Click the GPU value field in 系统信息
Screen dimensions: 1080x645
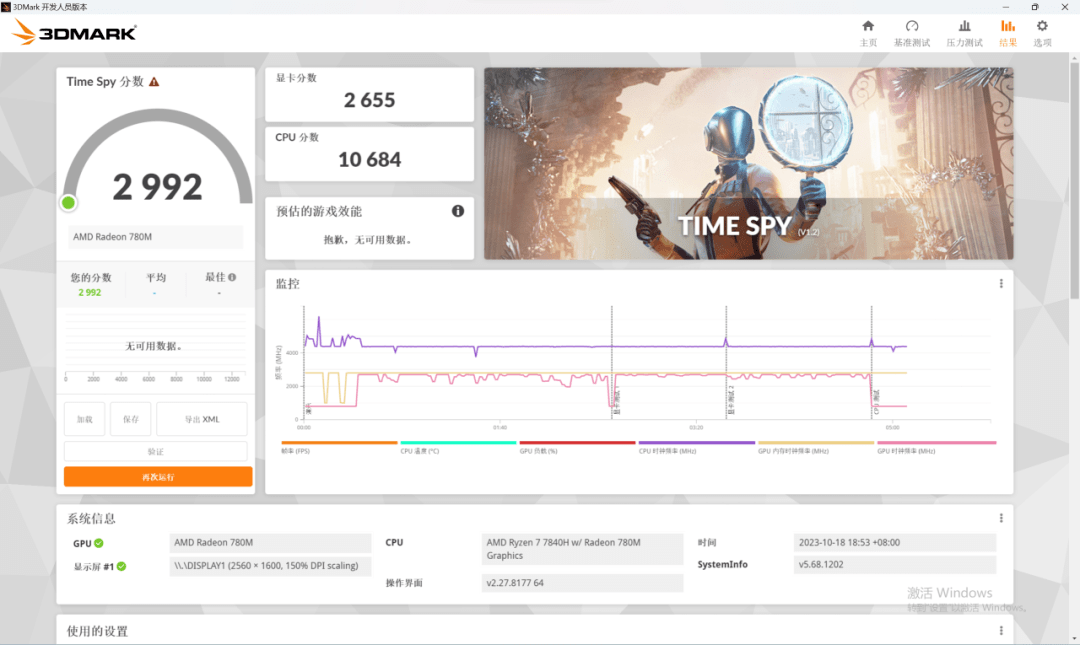pos(270,542)
